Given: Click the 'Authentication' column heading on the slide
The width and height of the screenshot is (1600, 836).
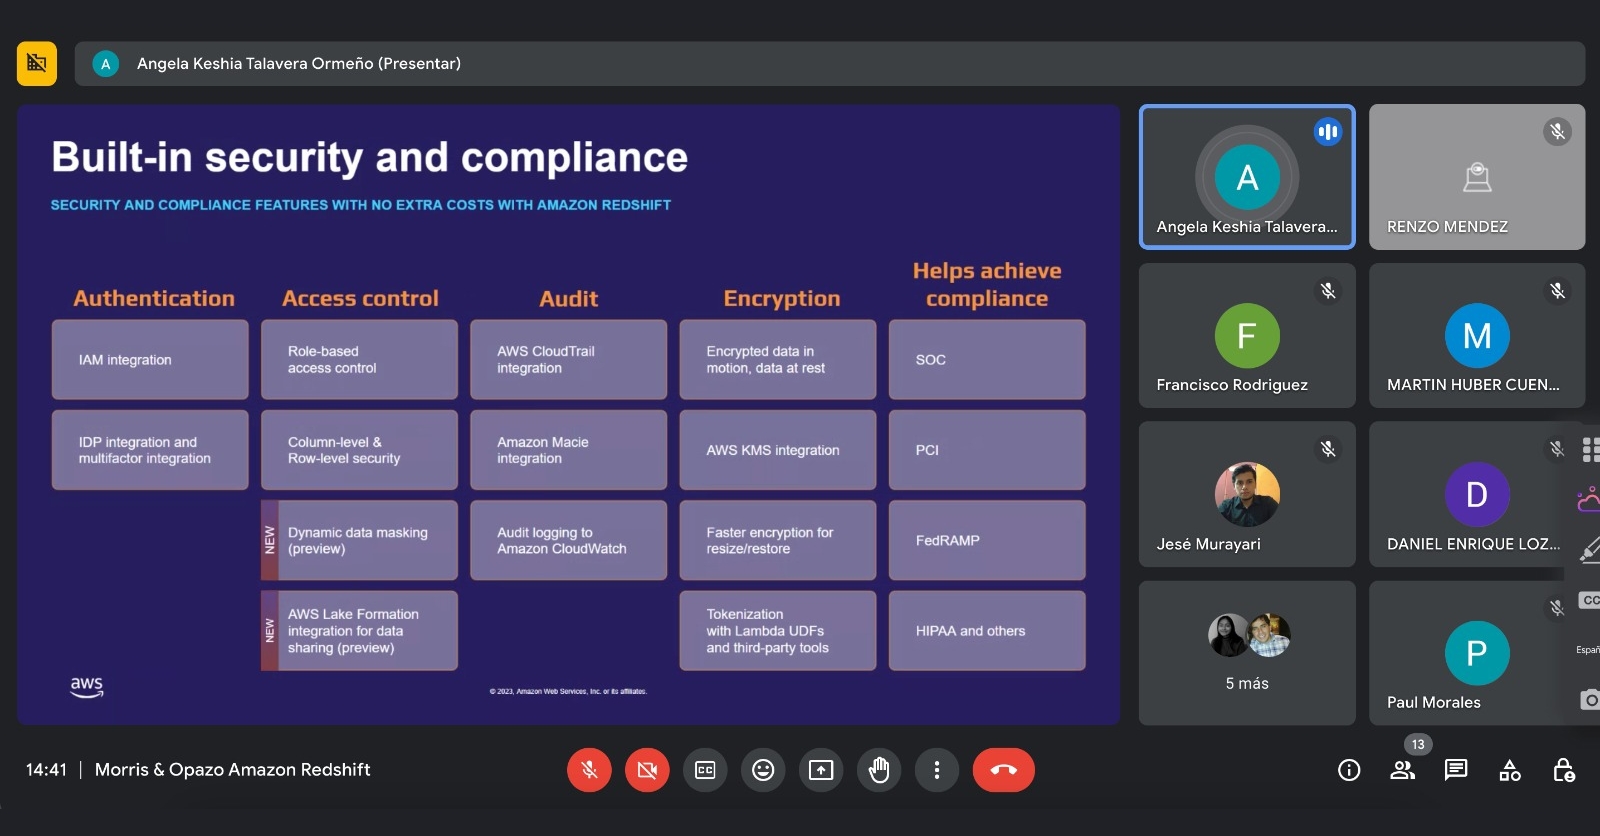Looking at the screenshot, I should 154,298.
